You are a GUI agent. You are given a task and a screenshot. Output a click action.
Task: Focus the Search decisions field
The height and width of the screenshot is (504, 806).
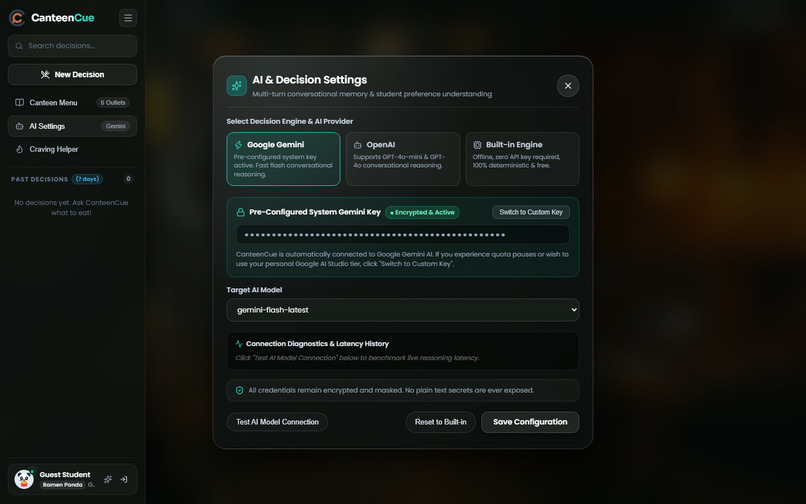72,46
